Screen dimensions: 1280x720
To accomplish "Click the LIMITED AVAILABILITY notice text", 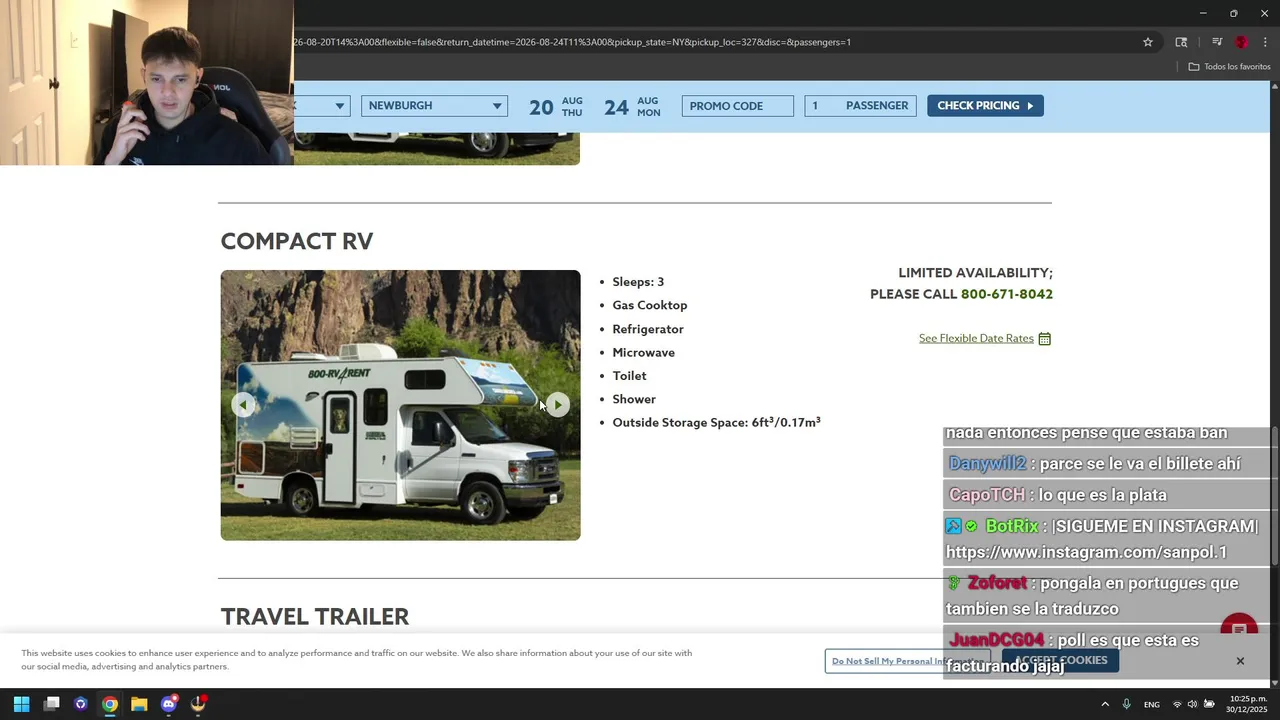I will (x=975, y=273).
